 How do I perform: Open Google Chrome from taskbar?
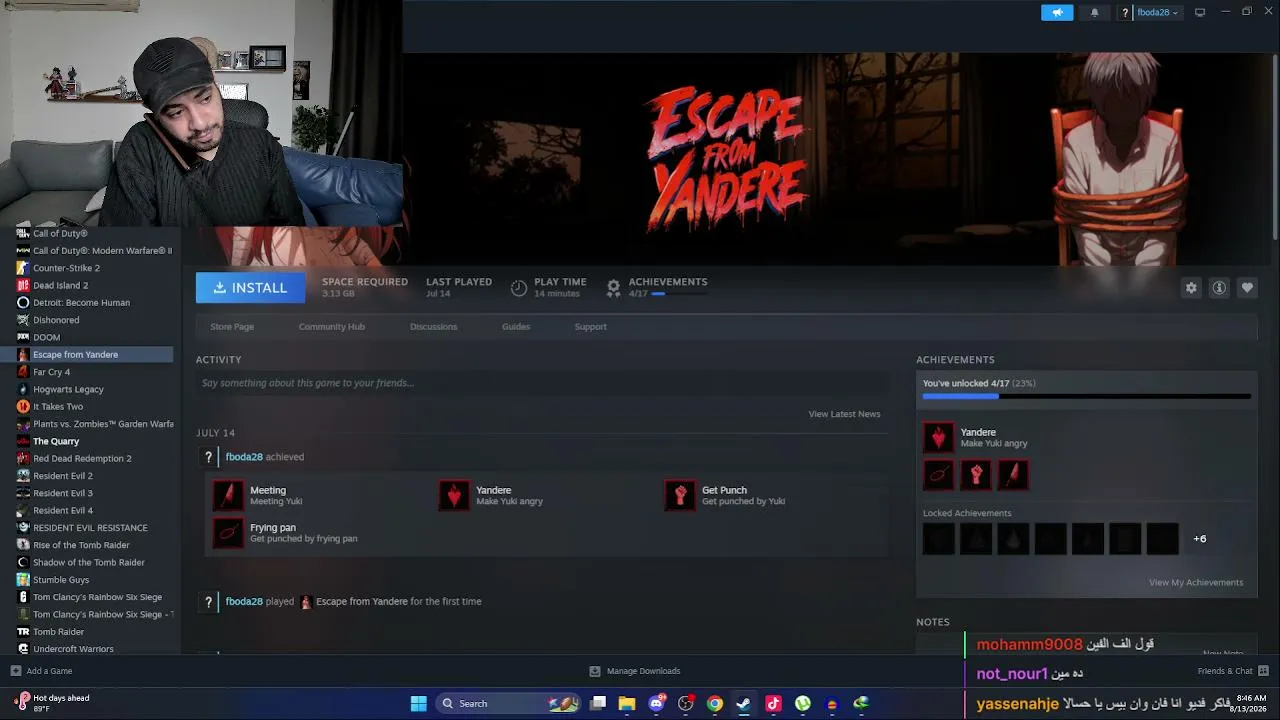tap(715, 703)
